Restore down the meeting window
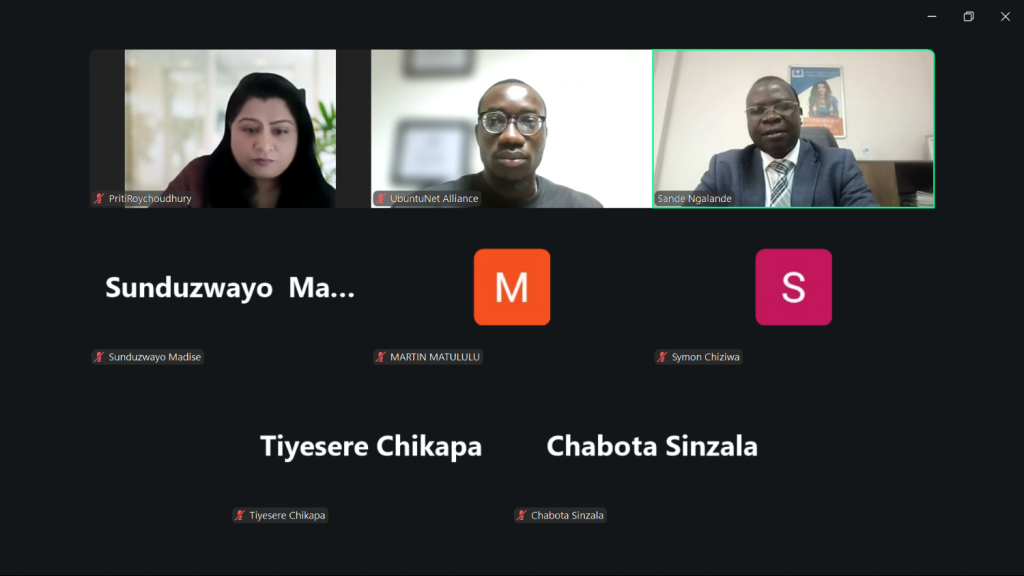 coord(968,17)
